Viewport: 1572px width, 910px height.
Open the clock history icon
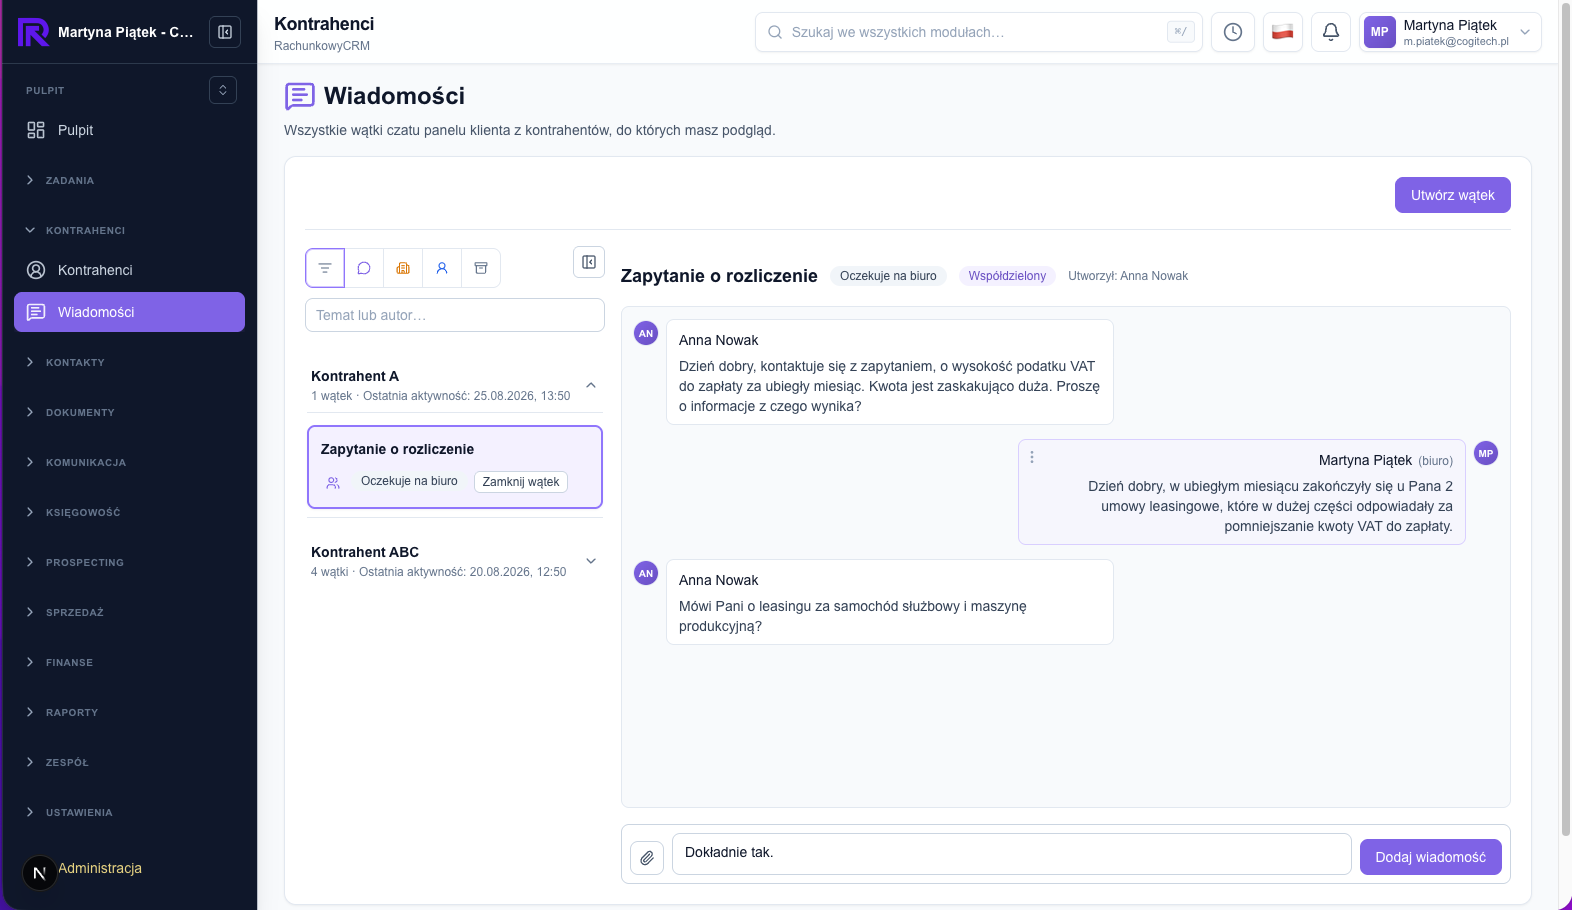1233,32
